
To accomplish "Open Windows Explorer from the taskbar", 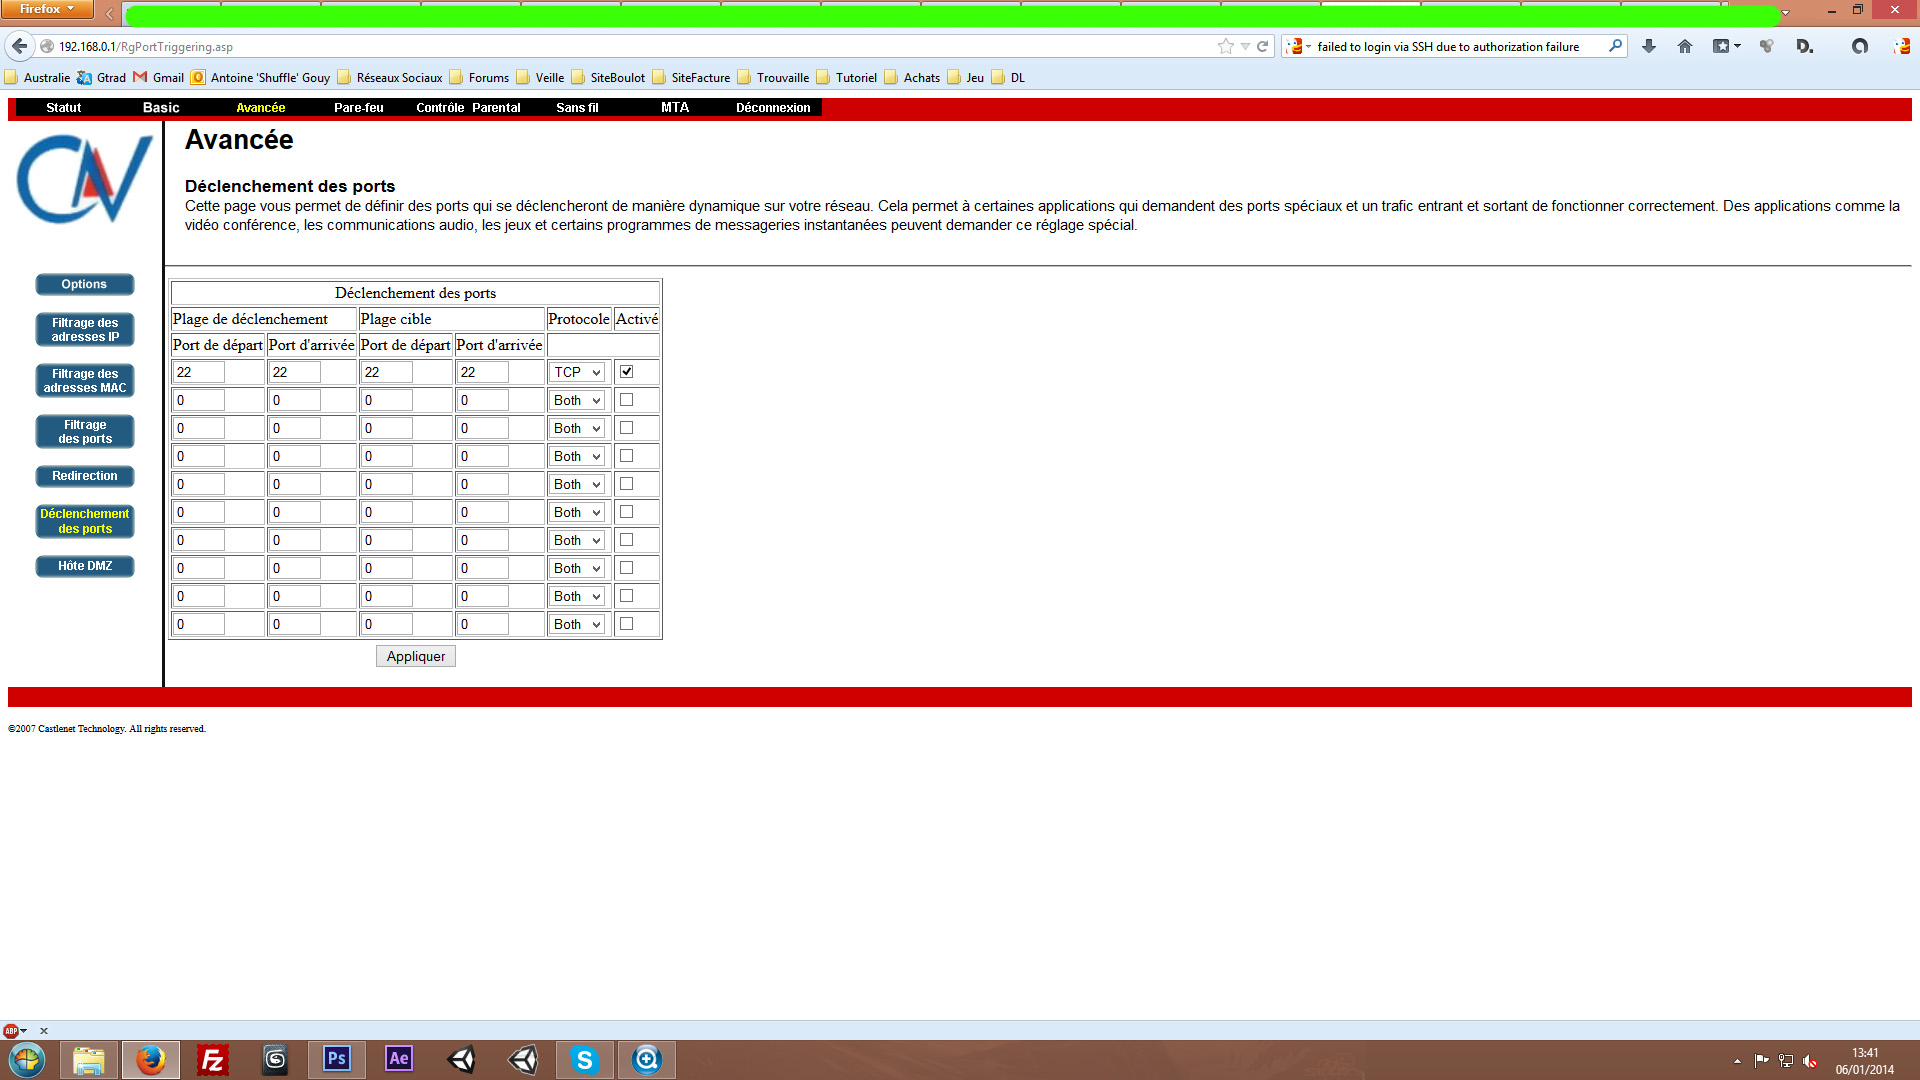I will 88,1060.
